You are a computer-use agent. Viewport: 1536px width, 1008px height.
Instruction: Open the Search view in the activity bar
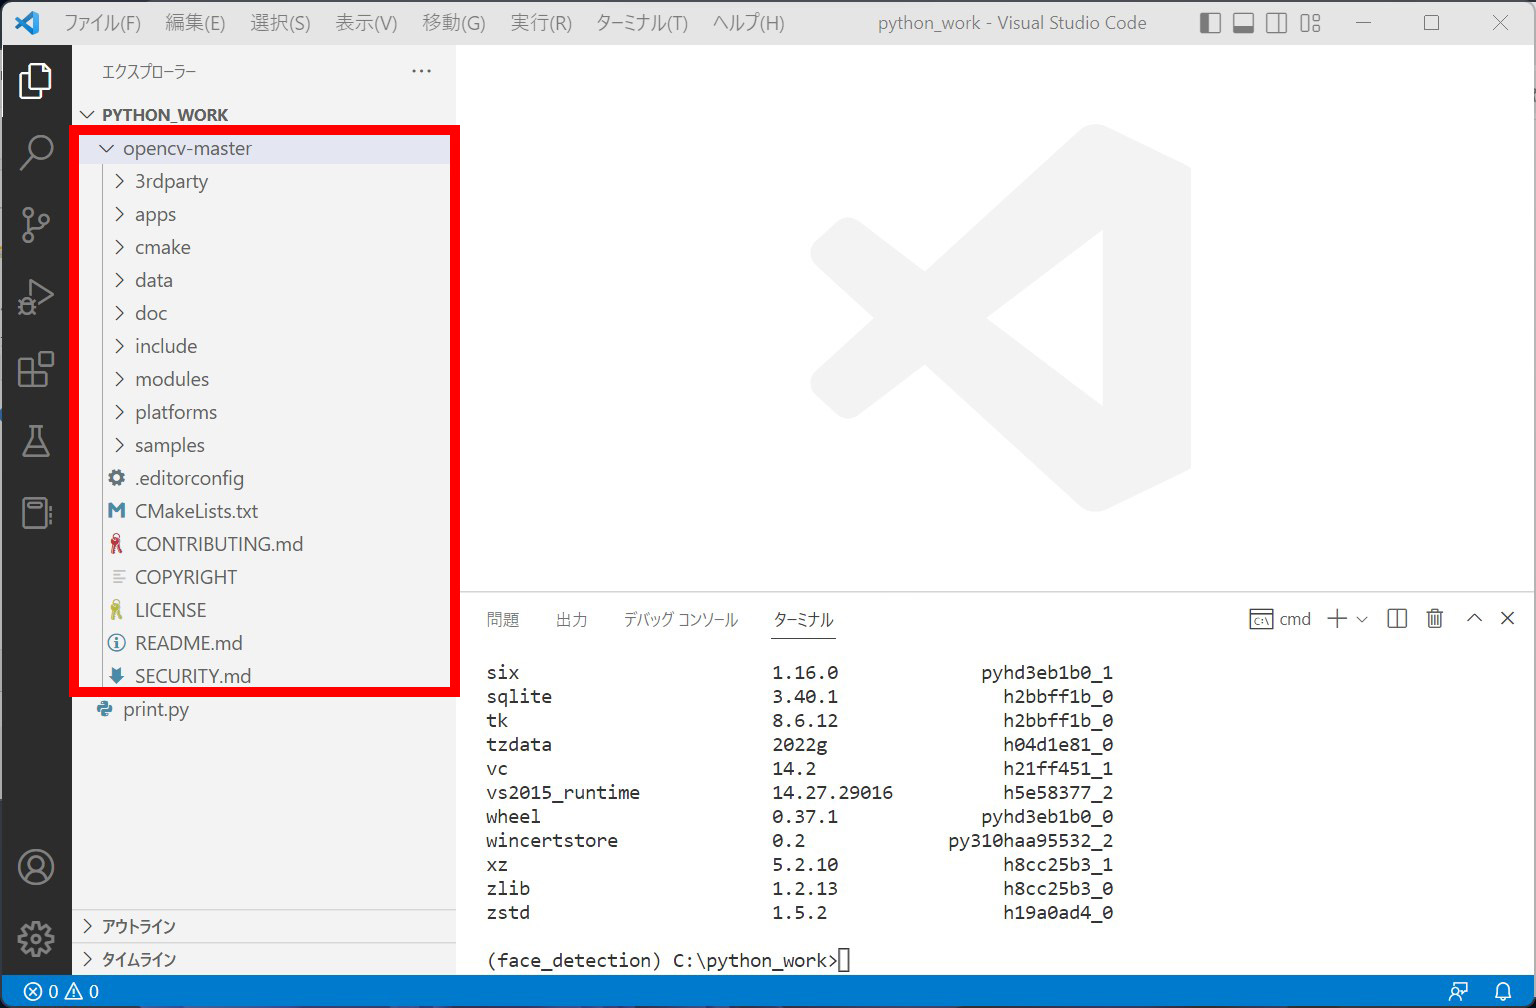pos(37,152)
